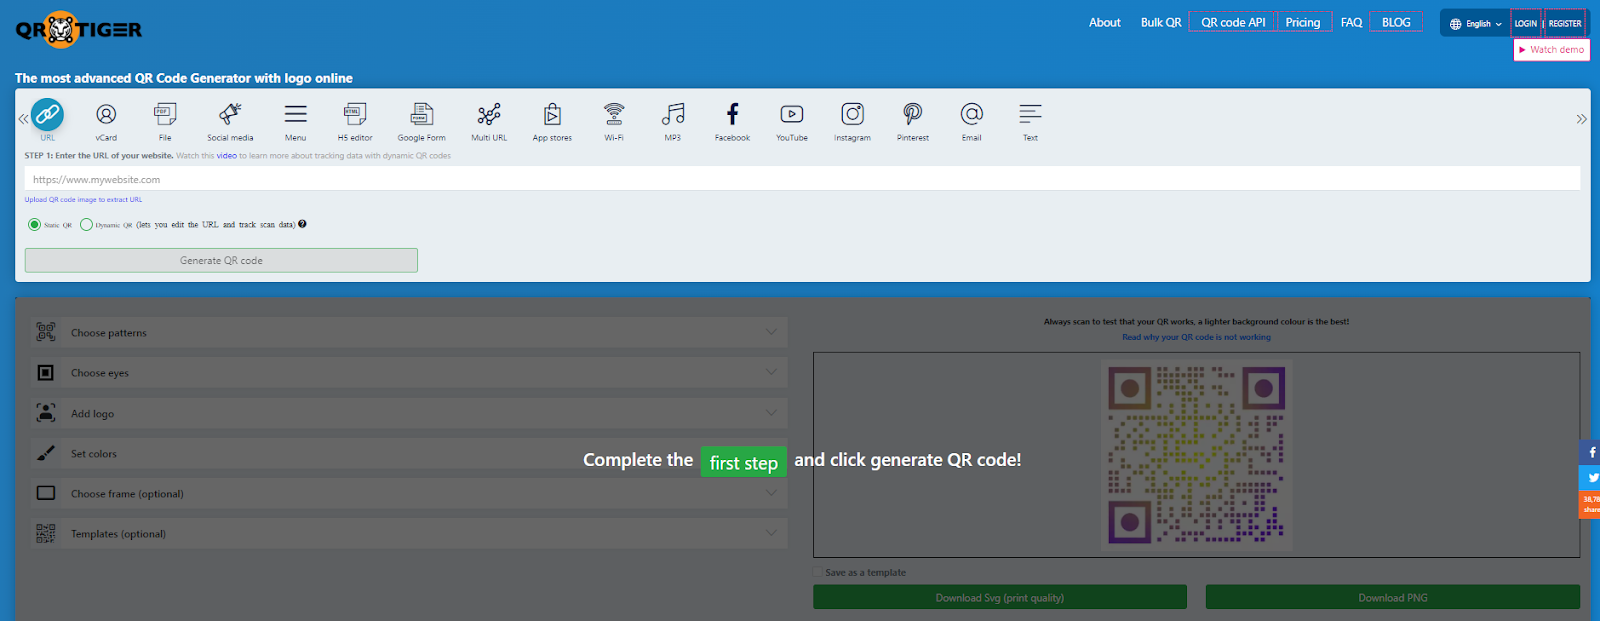Select the YouTube QR type icon
The width and height of the screenshot is (1600, 621).
coord(792,114)
